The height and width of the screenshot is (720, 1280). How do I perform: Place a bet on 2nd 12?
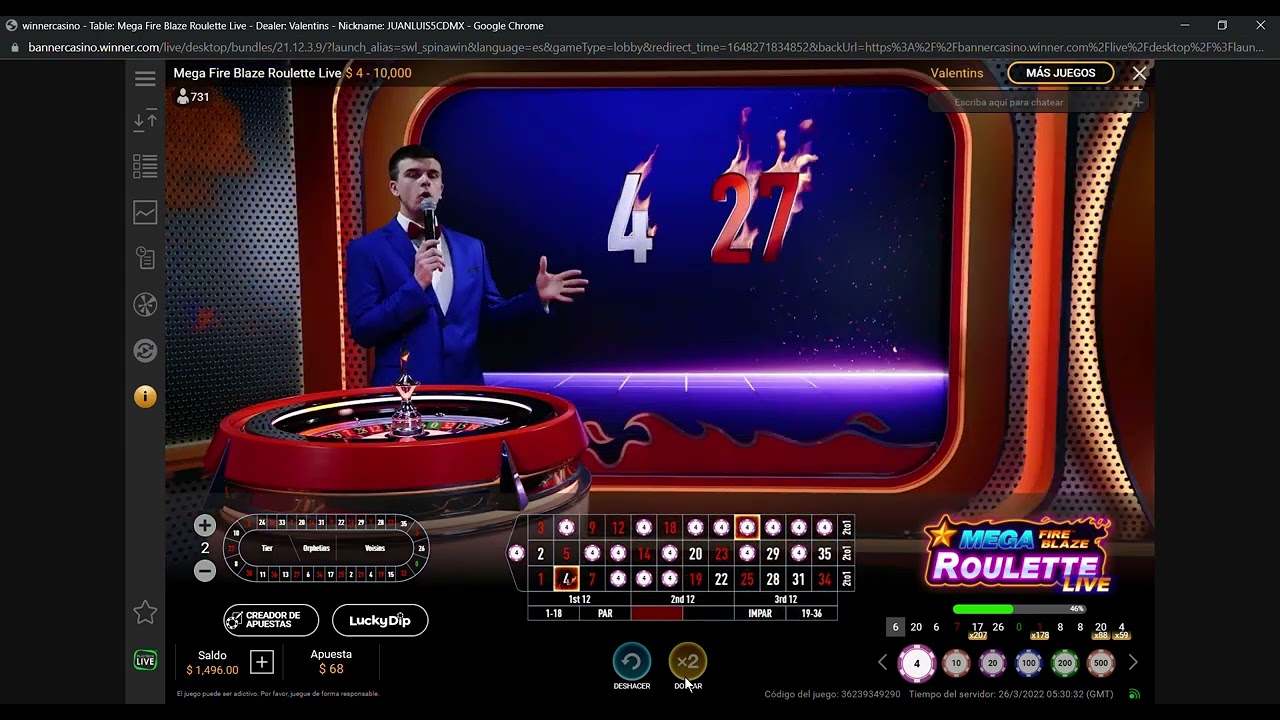click(682, 599)
